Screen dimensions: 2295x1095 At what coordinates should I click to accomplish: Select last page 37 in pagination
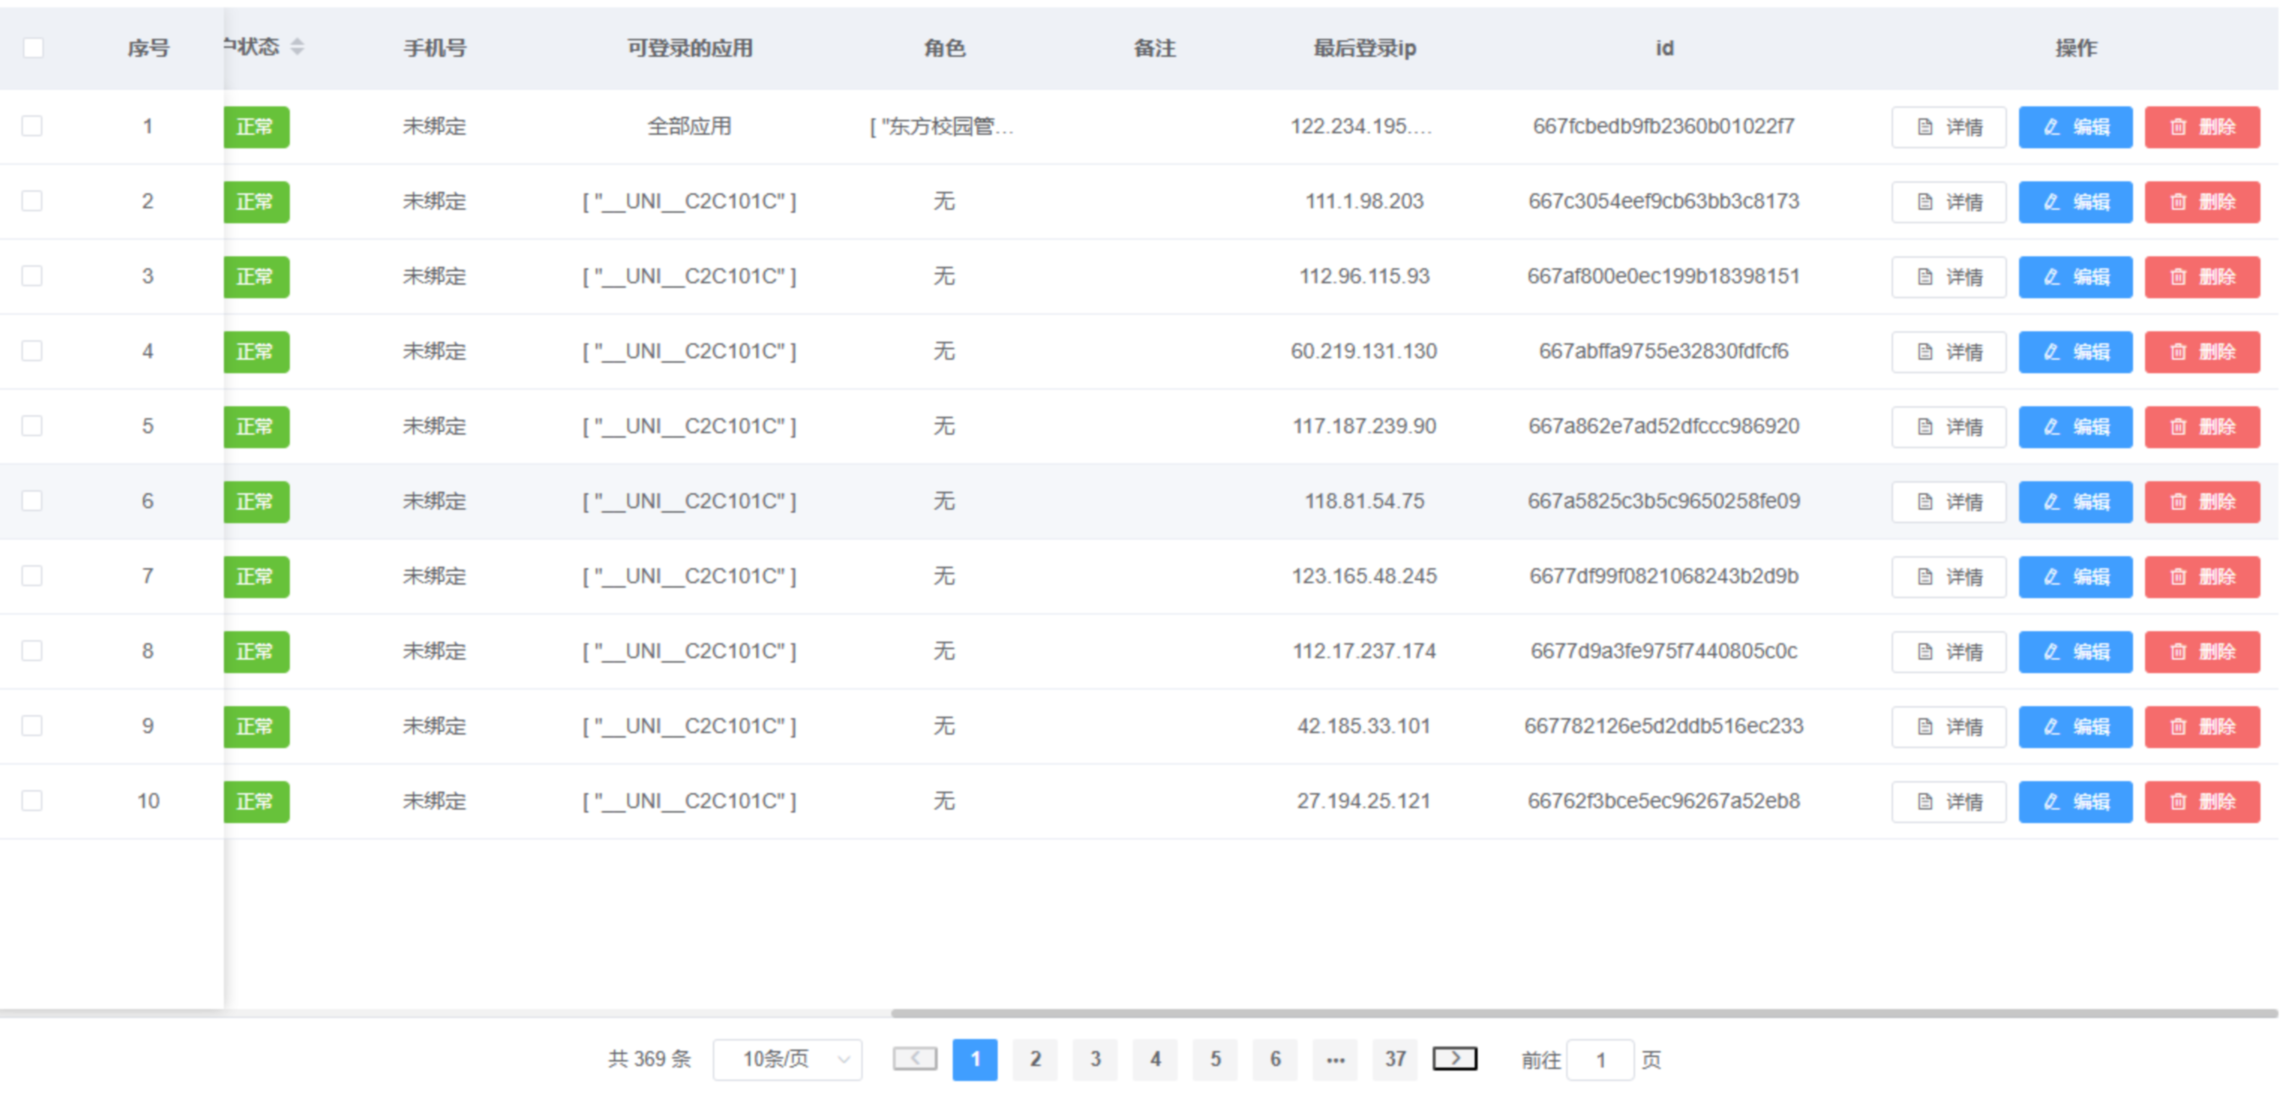coord(1395,1059)
